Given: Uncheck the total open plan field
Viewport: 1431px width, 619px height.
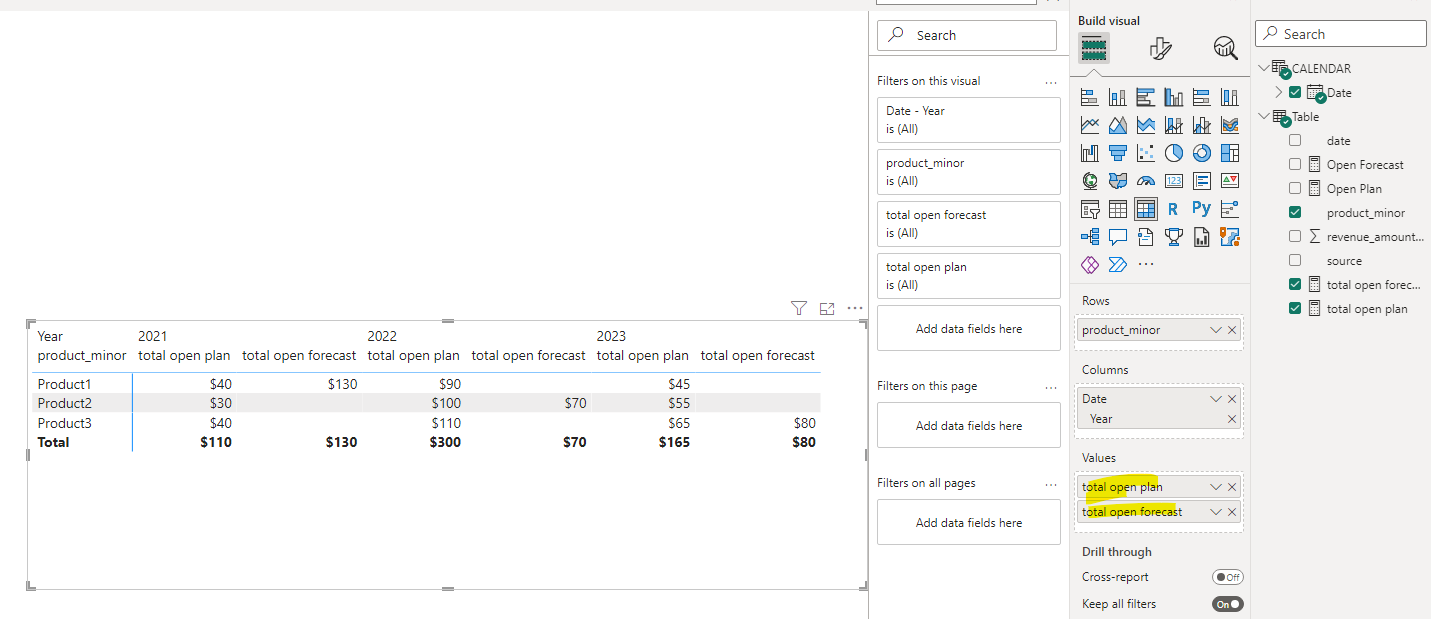Looking at the screenshot, I should [1295, 308].
